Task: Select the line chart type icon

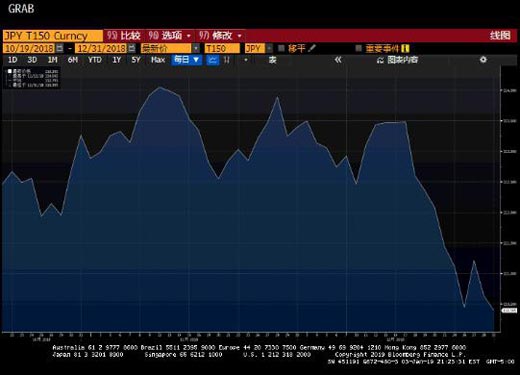Action: [x=213, y=60]
